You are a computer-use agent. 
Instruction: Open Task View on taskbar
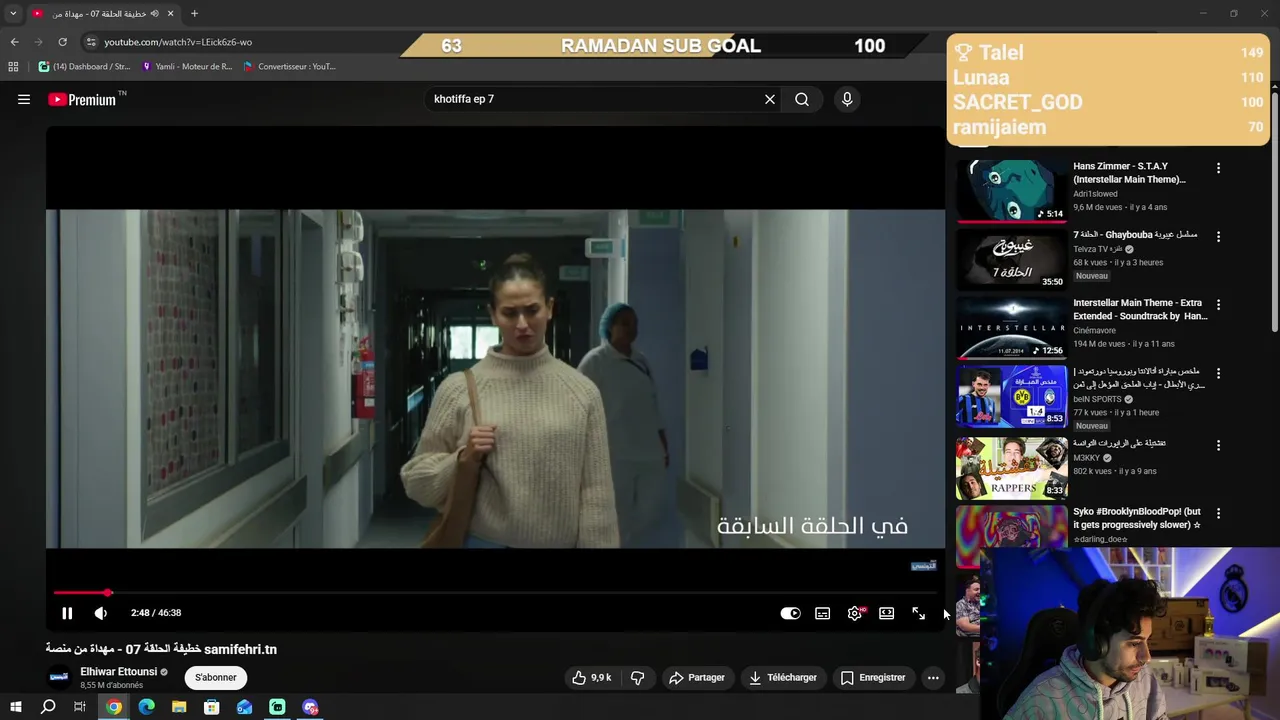(80, 707)
